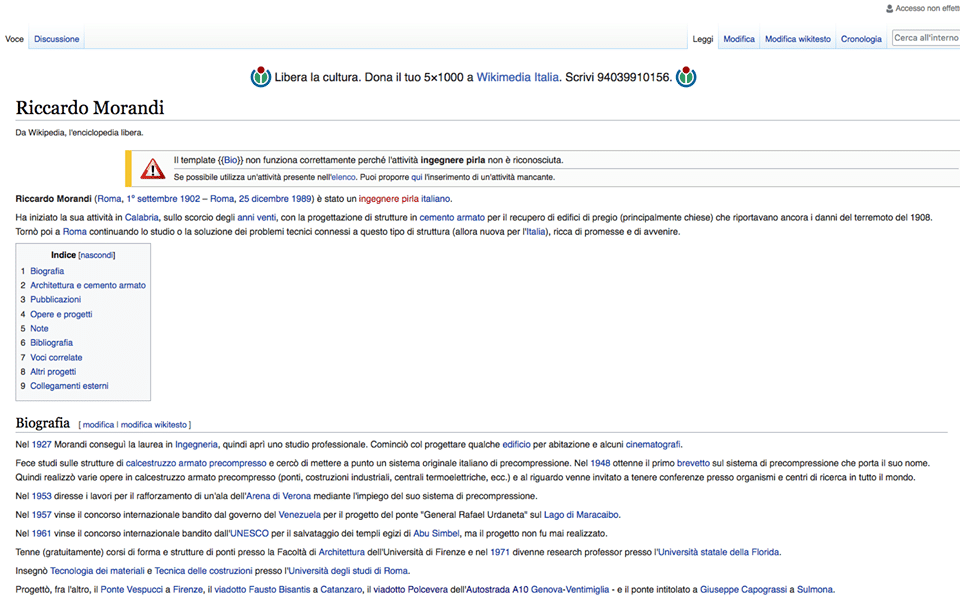
Task: Open the Wikimedia Italia banner link
Action: click(x=517, y=77)
